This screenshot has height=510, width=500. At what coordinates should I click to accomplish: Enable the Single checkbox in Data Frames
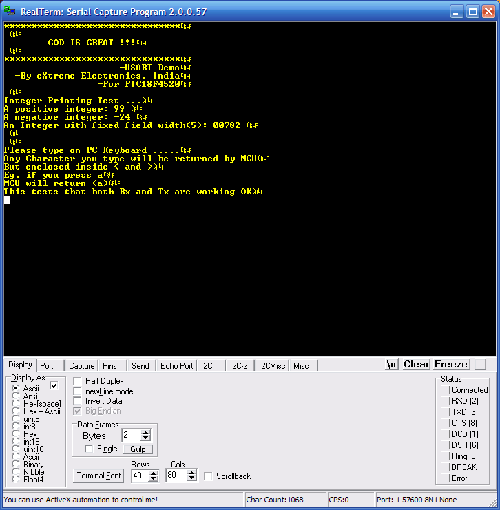pos(89,449)
